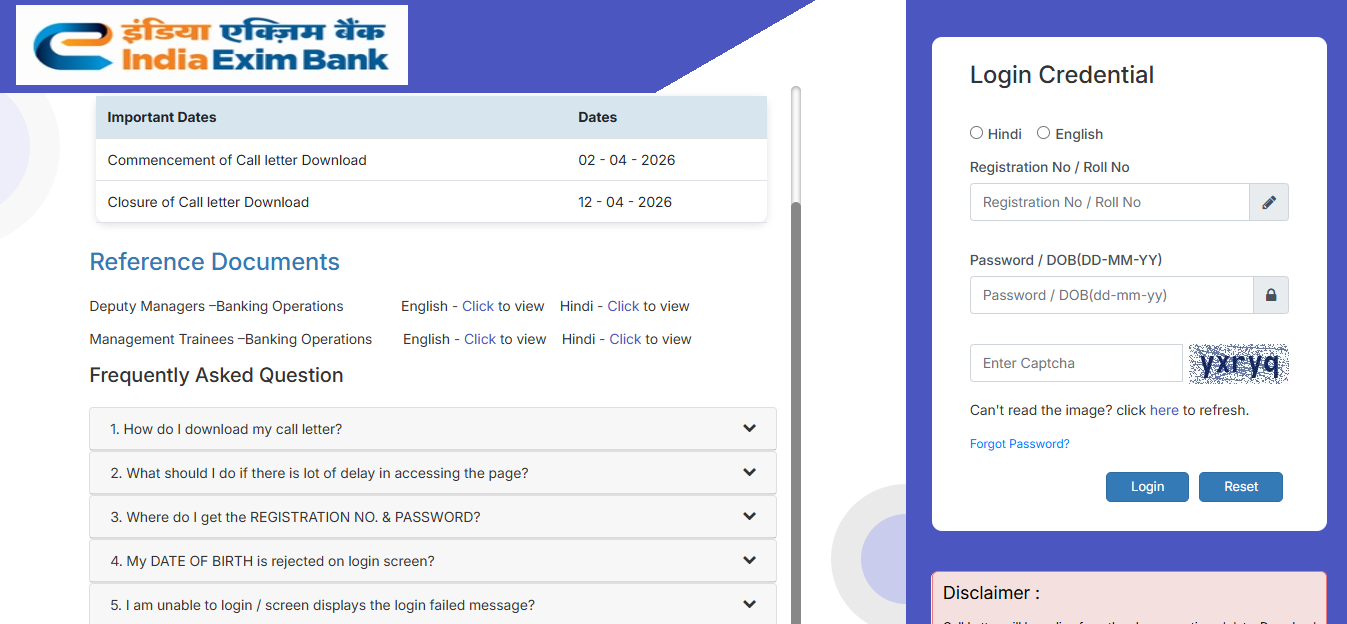Click chevron for unable to login FAQ
This screenshot has width=1347, height=624.
749,605
